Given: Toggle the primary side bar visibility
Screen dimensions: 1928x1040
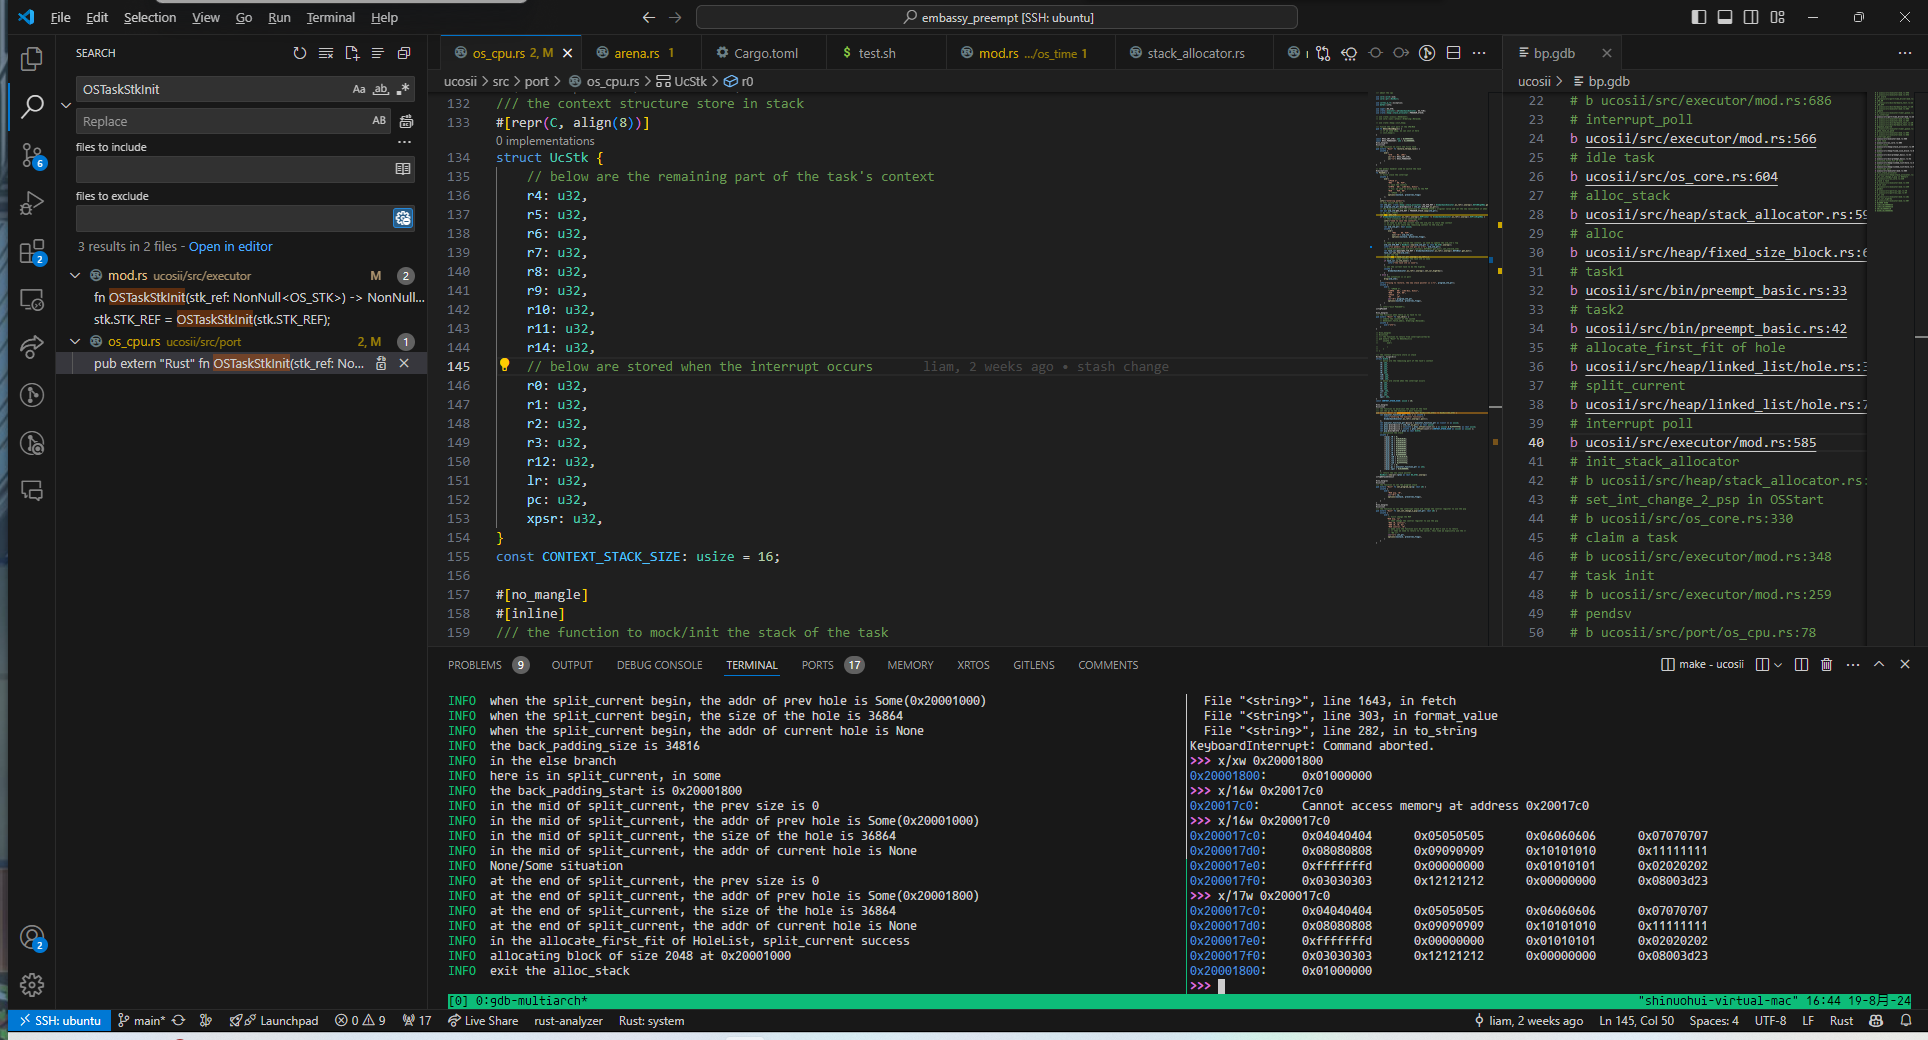Looking at the screenshot, I should 1699,17.
